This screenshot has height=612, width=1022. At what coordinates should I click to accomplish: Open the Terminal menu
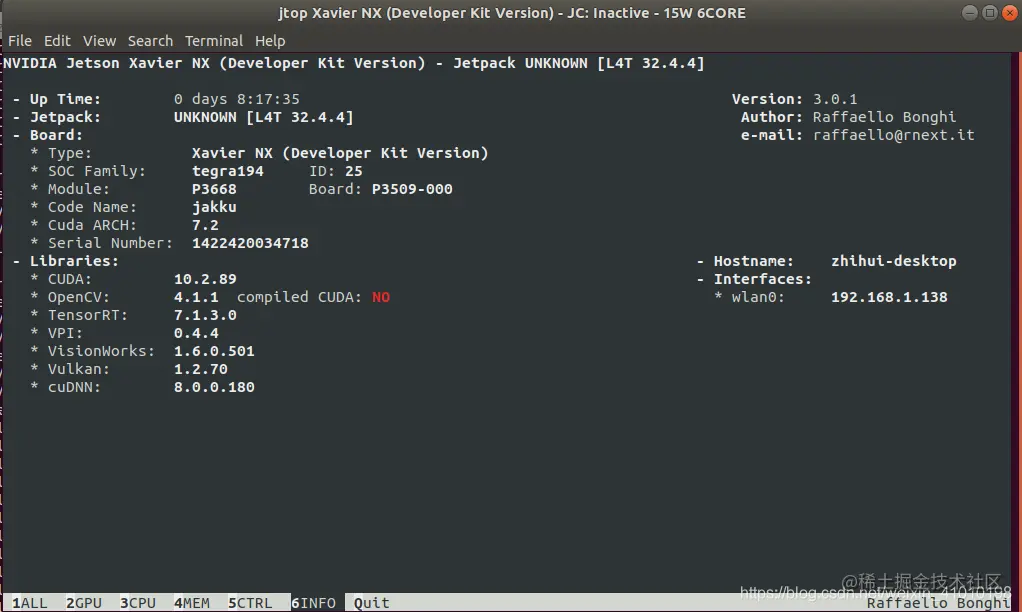click(x=214, y=40)
